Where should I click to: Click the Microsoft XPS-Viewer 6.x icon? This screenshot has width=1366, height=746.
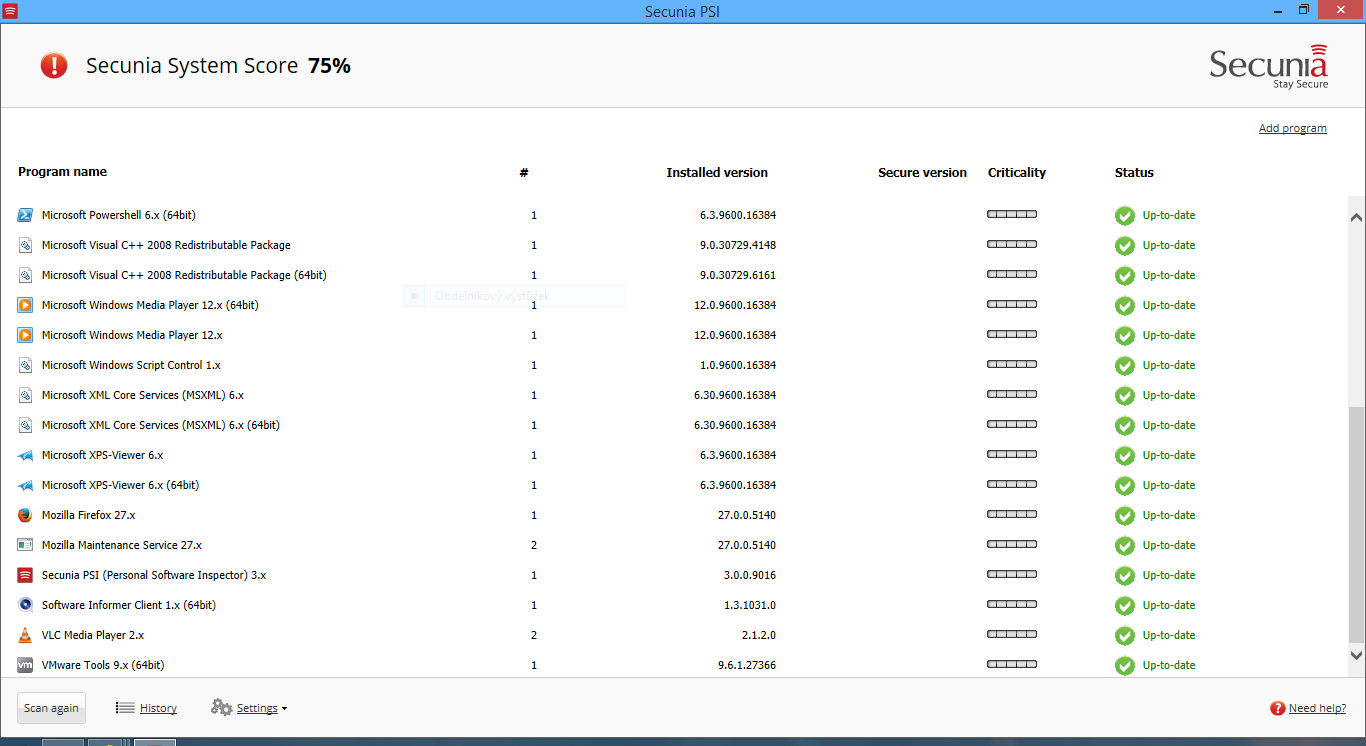[x=25, y=455]
